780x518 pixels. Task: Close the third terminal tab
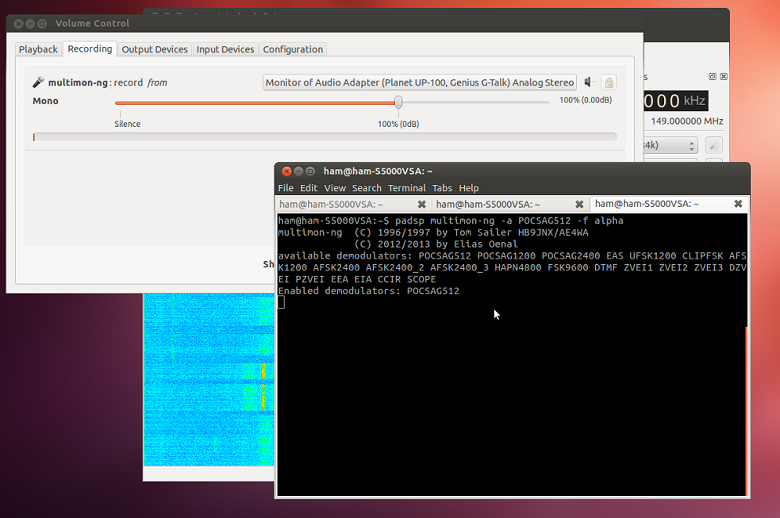pos(738,204)
